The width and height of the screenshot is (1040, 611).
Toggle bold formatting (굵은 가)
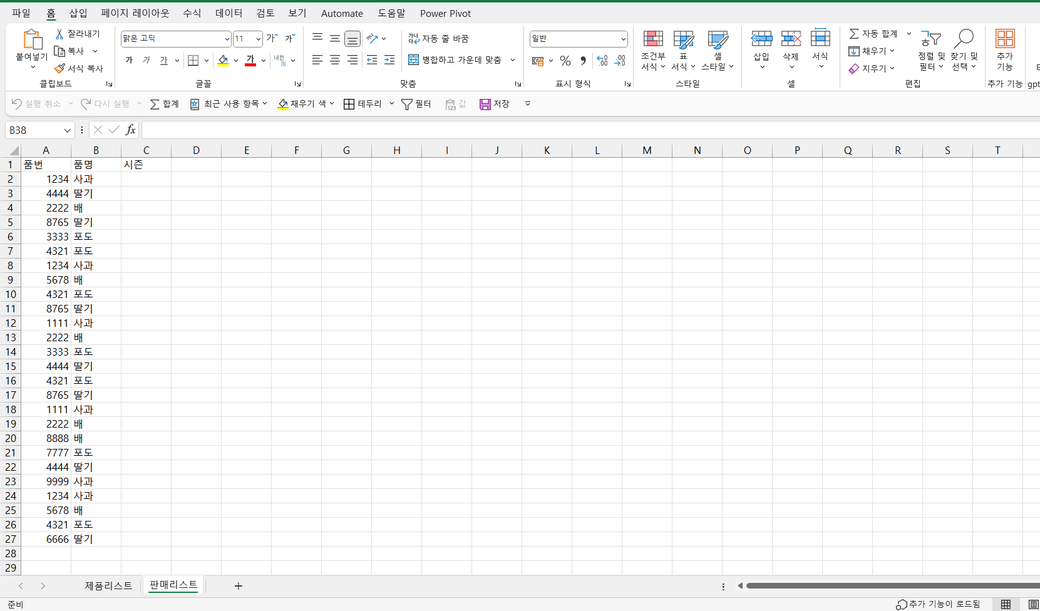click(129, 61)
